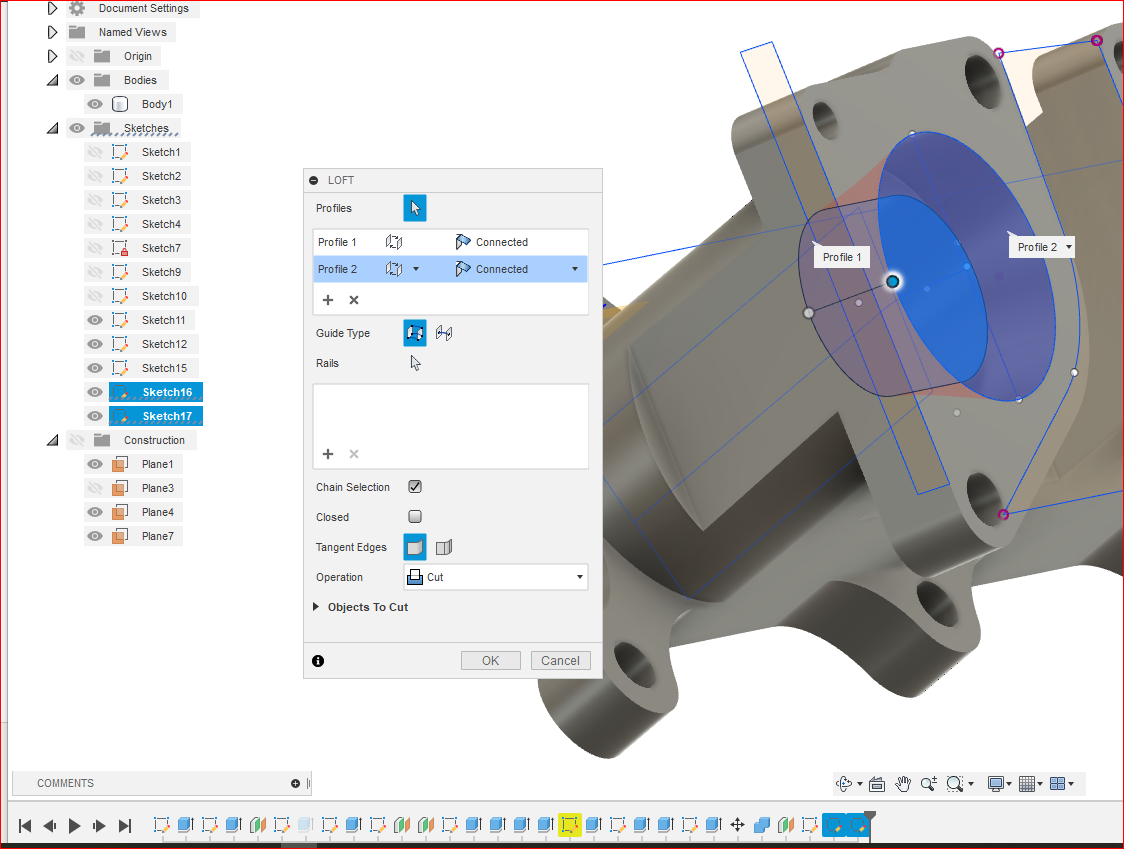This screenshot has width=1124, height=849.
Task: Enable the Closed option
Action: [x=415, y=517]
